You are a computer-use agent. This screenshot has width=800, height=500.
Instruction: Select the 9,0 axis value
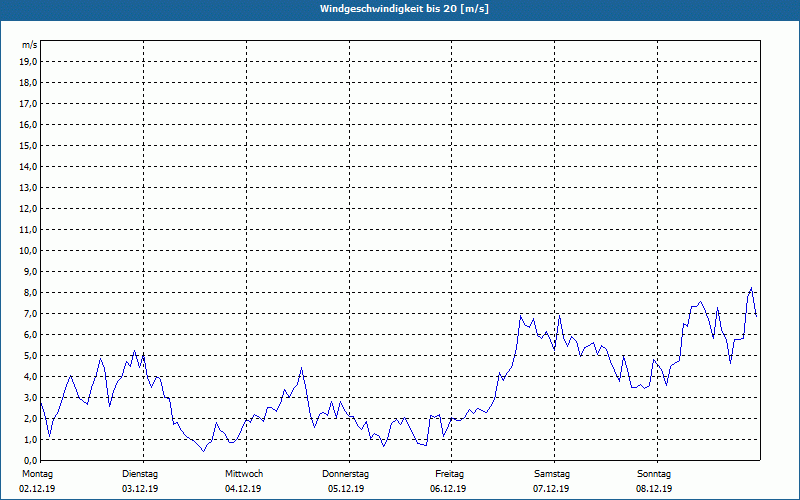[30, 271]
